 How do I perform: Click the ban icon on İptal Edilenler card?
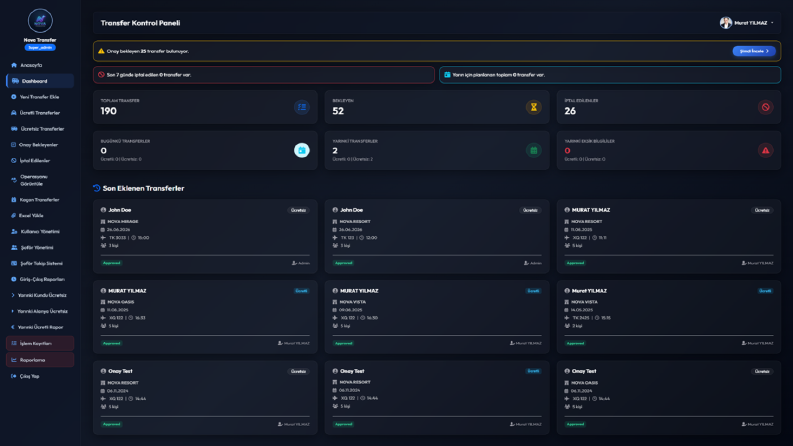(765, 107)
